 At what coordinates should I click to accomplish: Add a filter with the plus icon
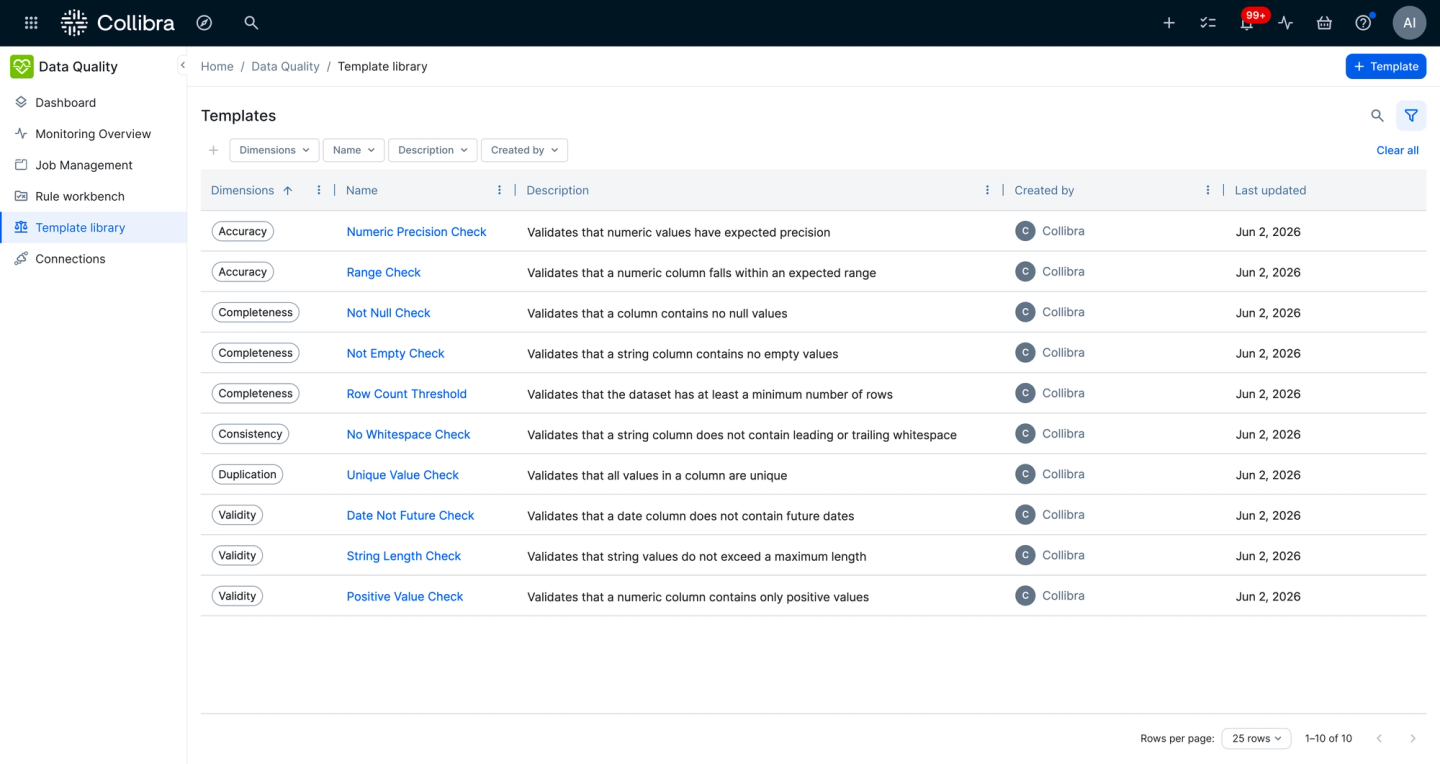coord(213,150)
